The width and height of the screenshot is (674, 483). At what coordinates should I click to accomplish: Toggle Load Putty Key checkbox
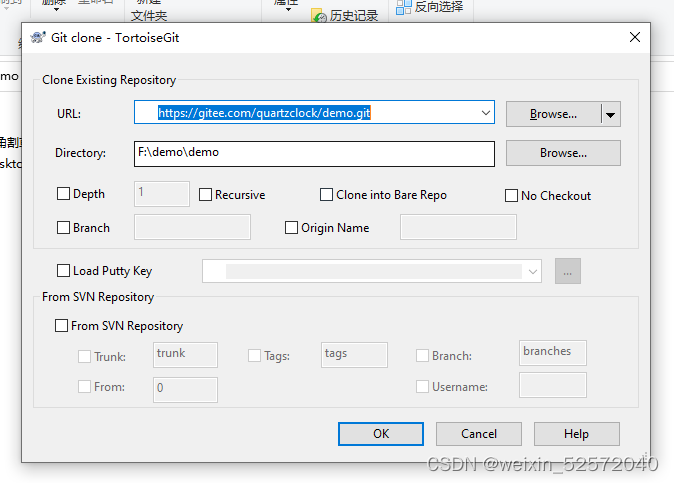63,271
